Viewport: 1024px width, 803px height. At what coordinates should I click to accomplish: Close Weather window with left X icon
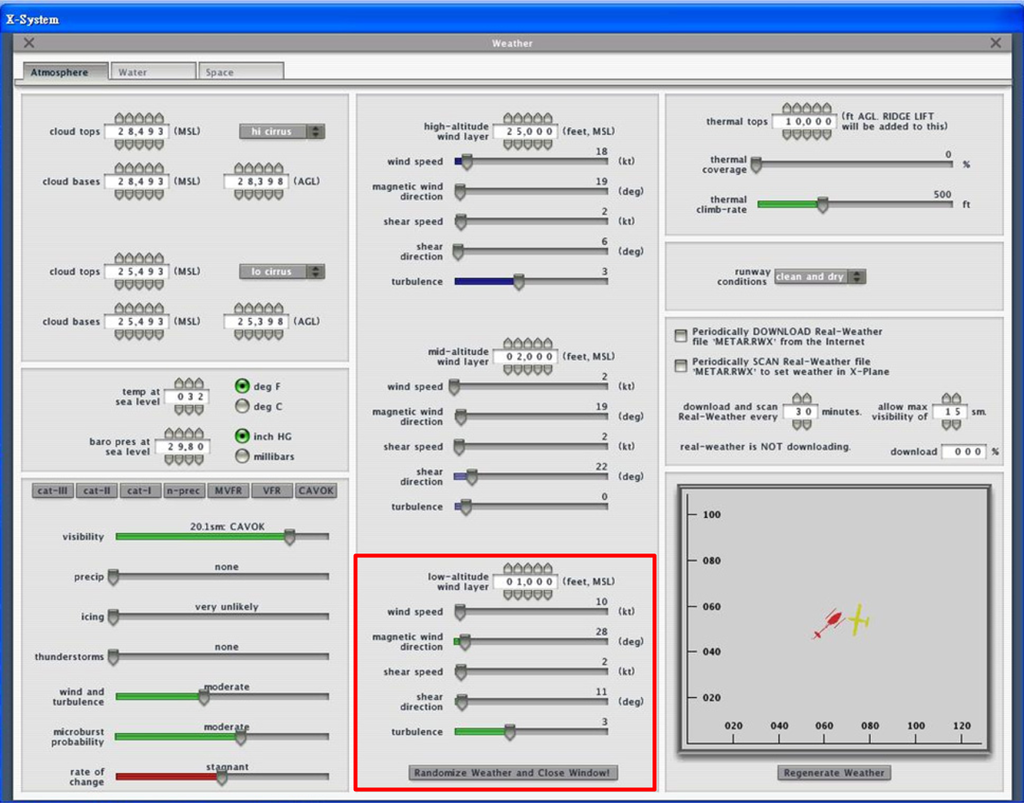click(x=29, y=43)
